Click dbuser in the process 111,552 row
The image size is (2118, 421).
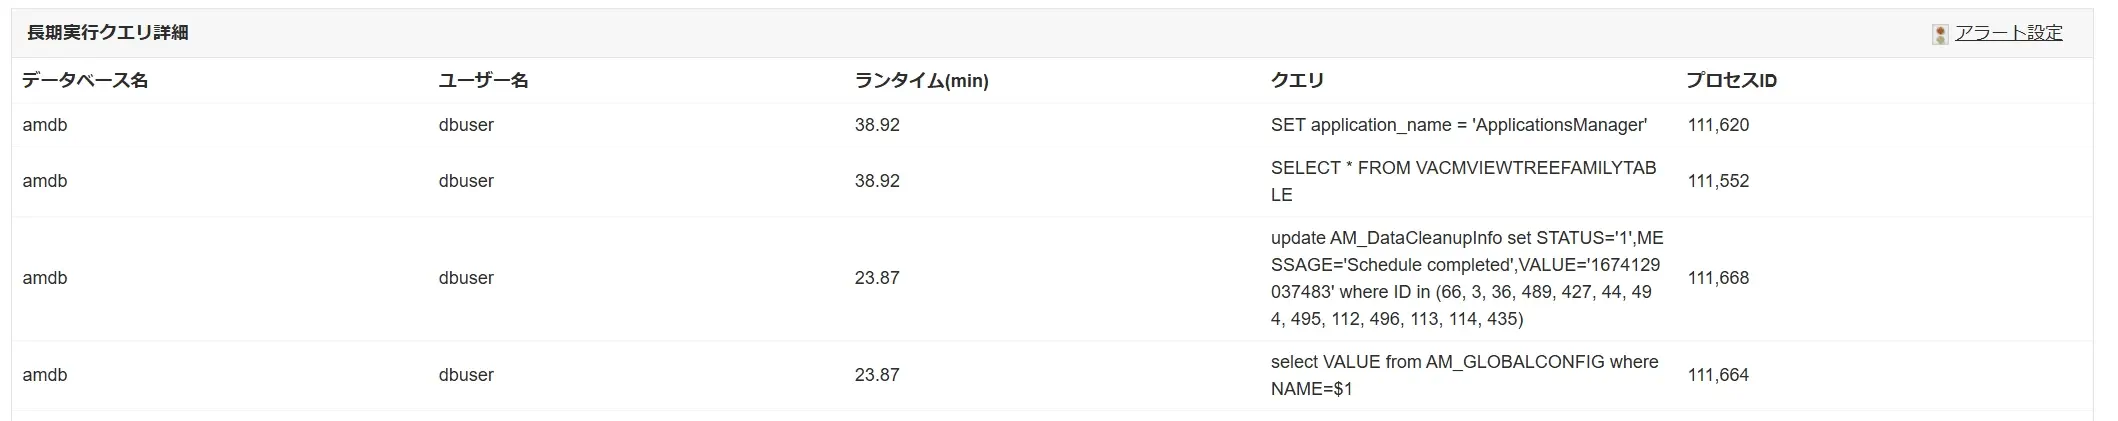pos(466,181)
